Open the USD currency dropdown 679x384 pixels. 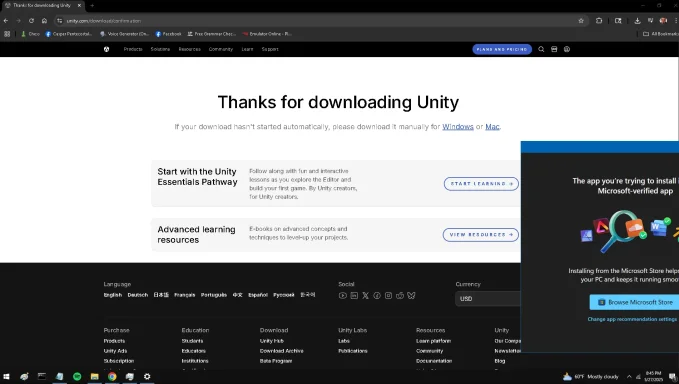(488, 299)
